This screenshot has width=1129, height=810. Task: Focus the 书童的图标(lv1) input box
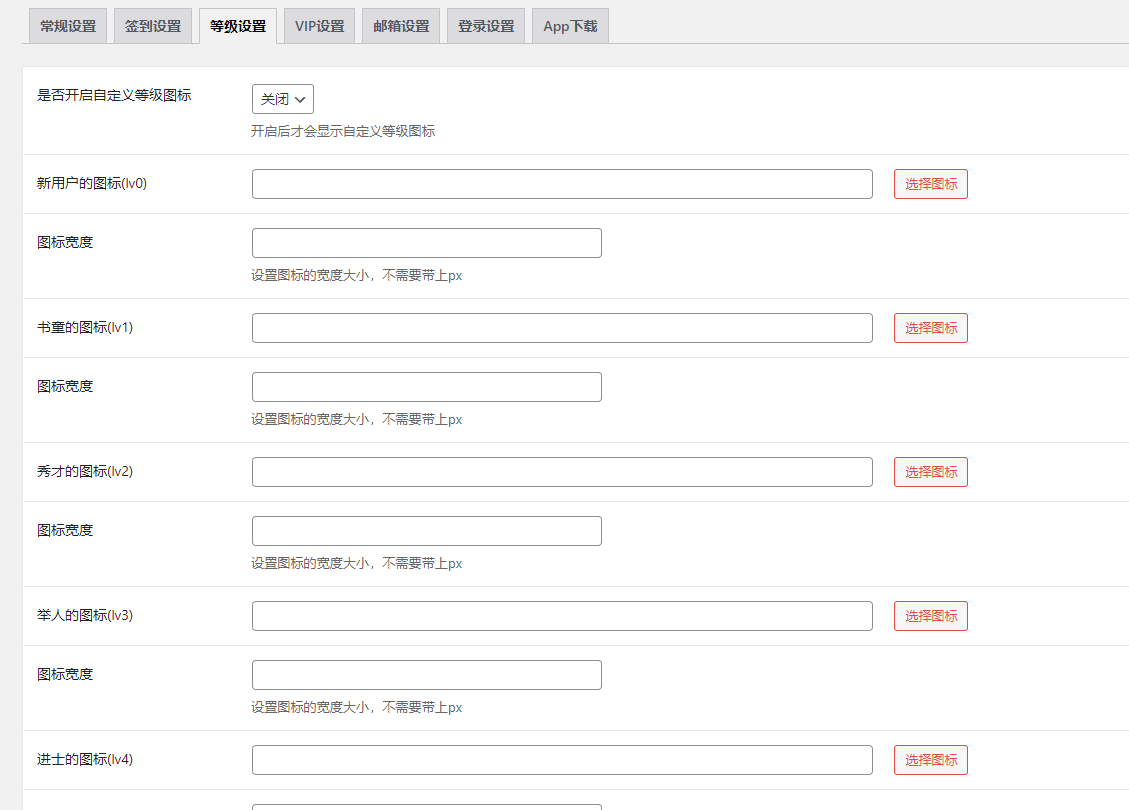click(562, 328)
